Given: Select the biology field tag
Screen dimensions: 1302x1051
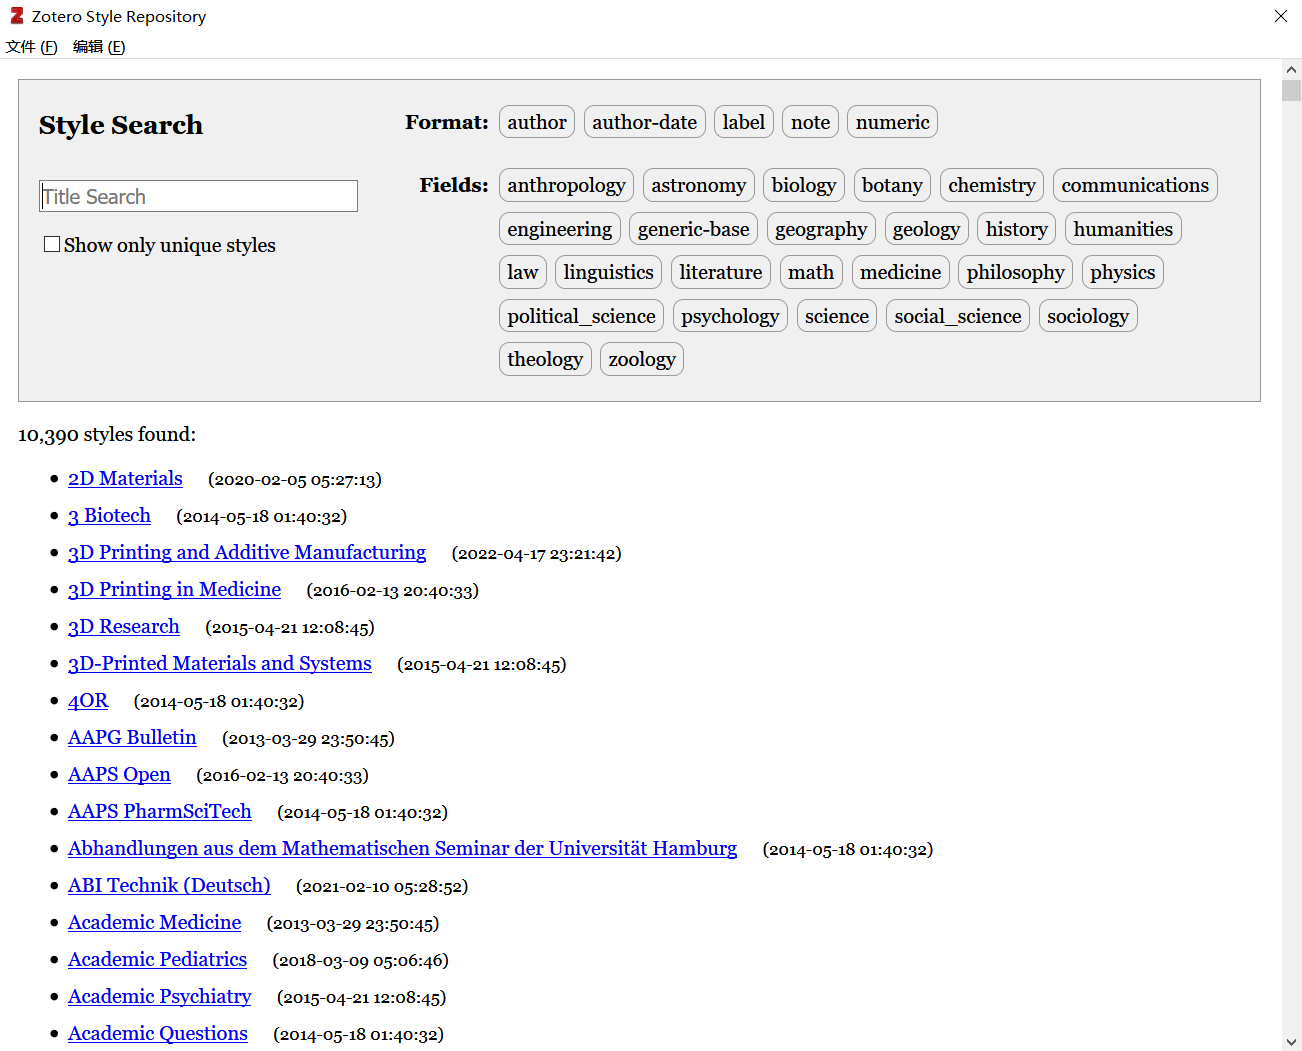Looking at the screenshot, I should point(804,185).
